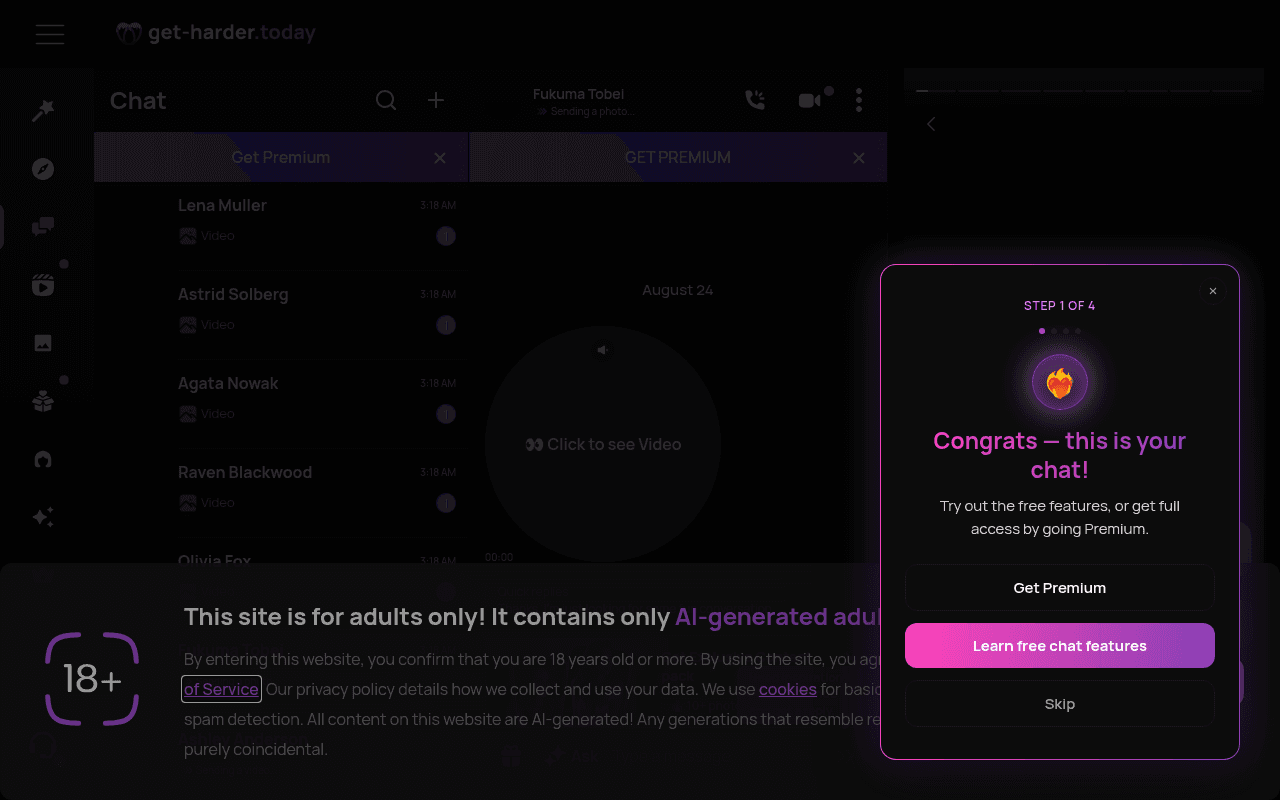Click Astrid Solberg unread badge
1280x800 pixels.
446,325
